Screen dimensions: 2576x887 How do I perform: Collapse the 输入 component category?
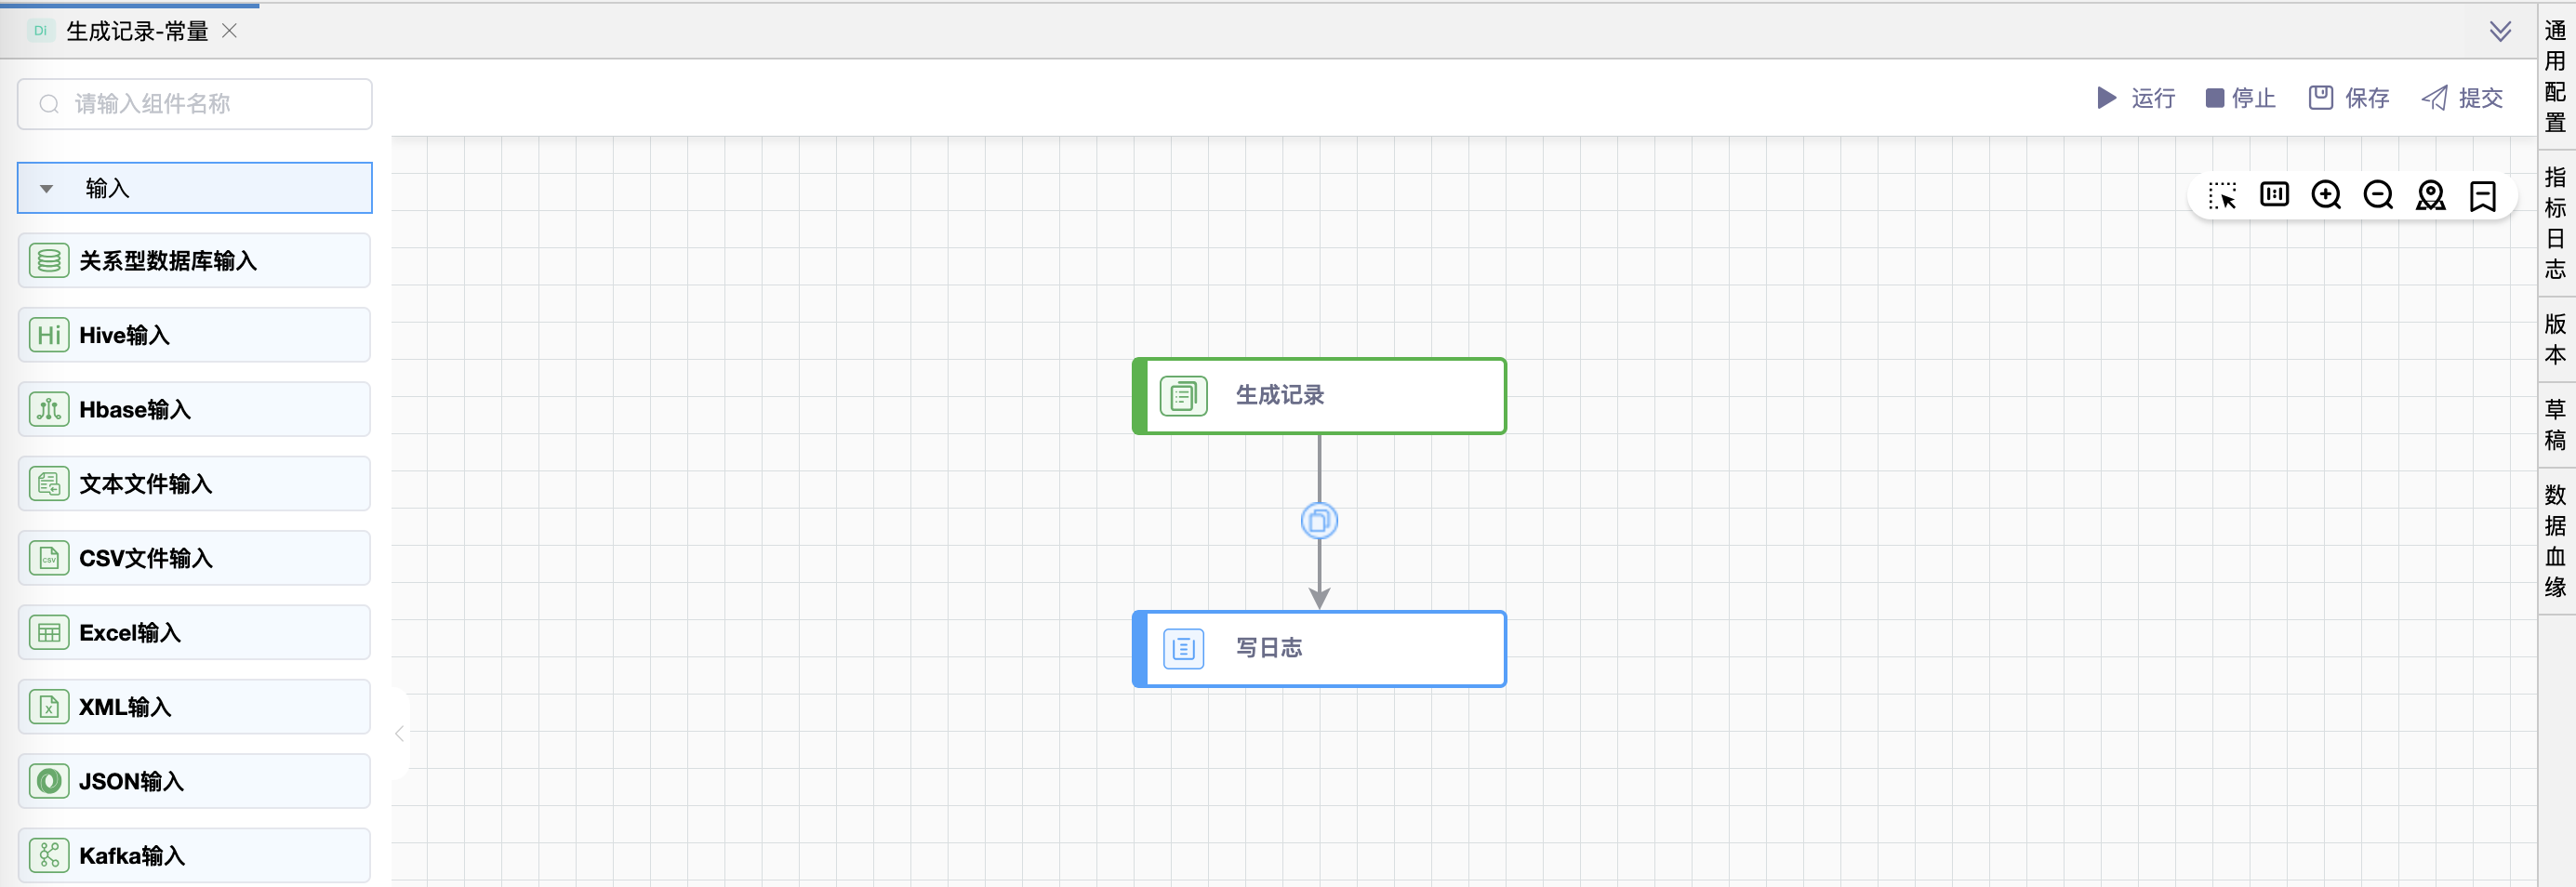coord(46,187)
